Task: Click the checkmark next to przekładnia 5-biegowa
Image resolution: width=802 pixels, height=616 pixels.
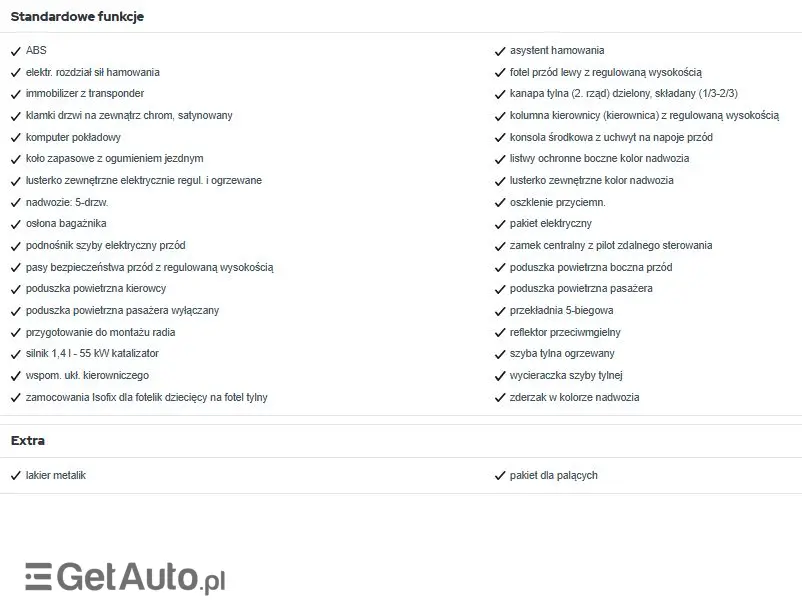Action: (x=500, y=311)
